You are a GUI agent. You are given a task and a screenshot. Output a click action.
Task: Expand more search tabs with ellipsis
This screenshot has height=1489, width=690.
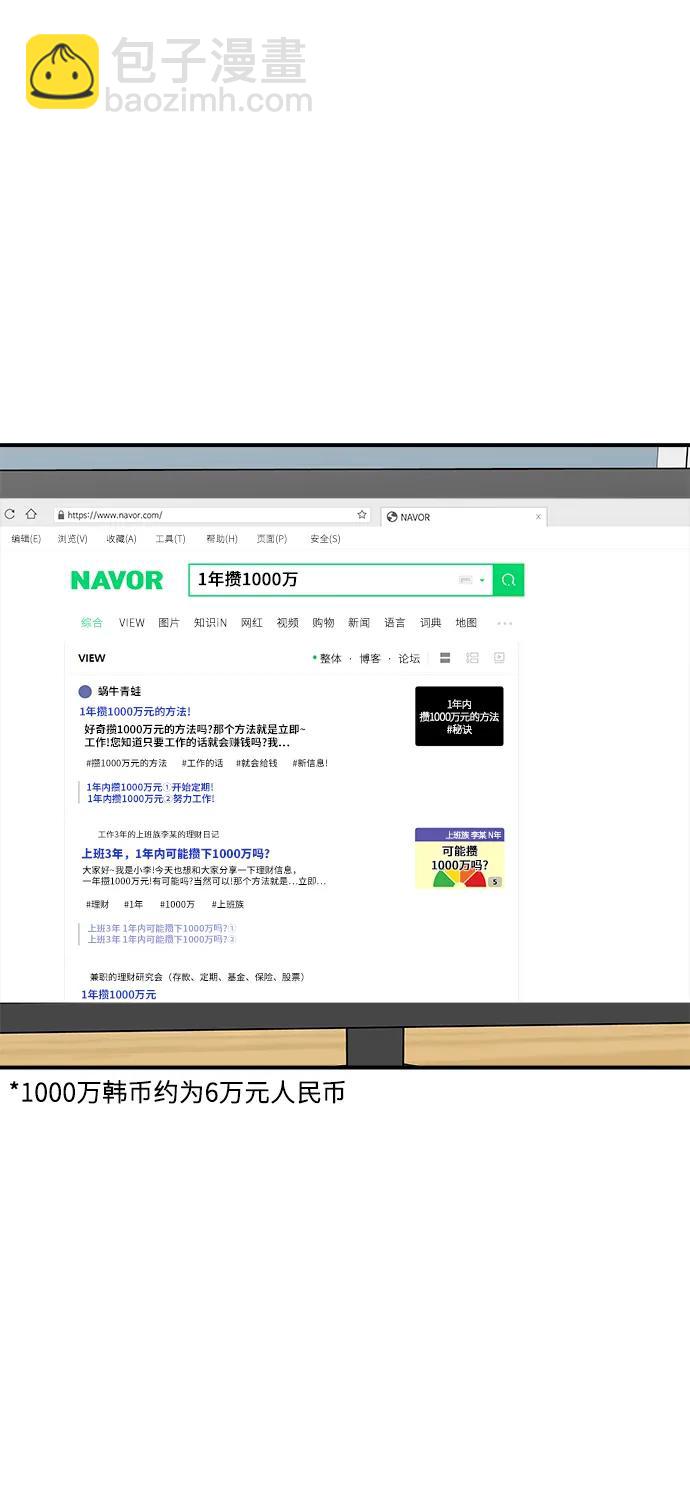pyautogui.click(x=505, y=623)
